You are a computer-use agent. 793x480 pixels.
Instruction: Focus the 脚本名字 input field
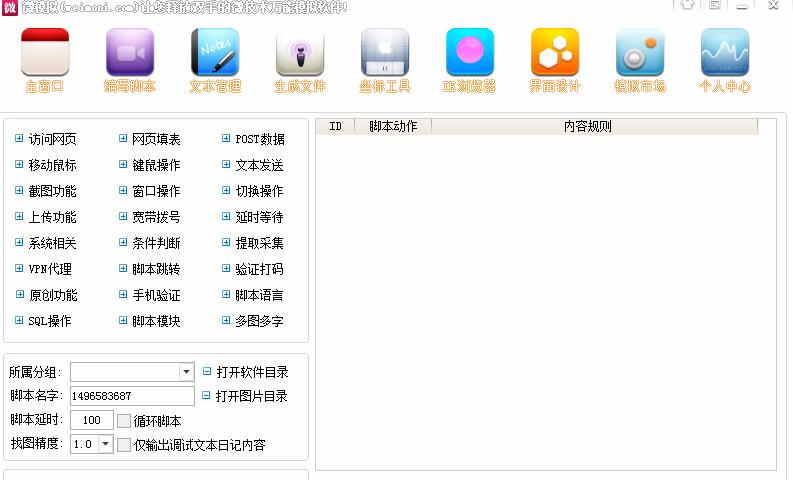pos(132,396)
